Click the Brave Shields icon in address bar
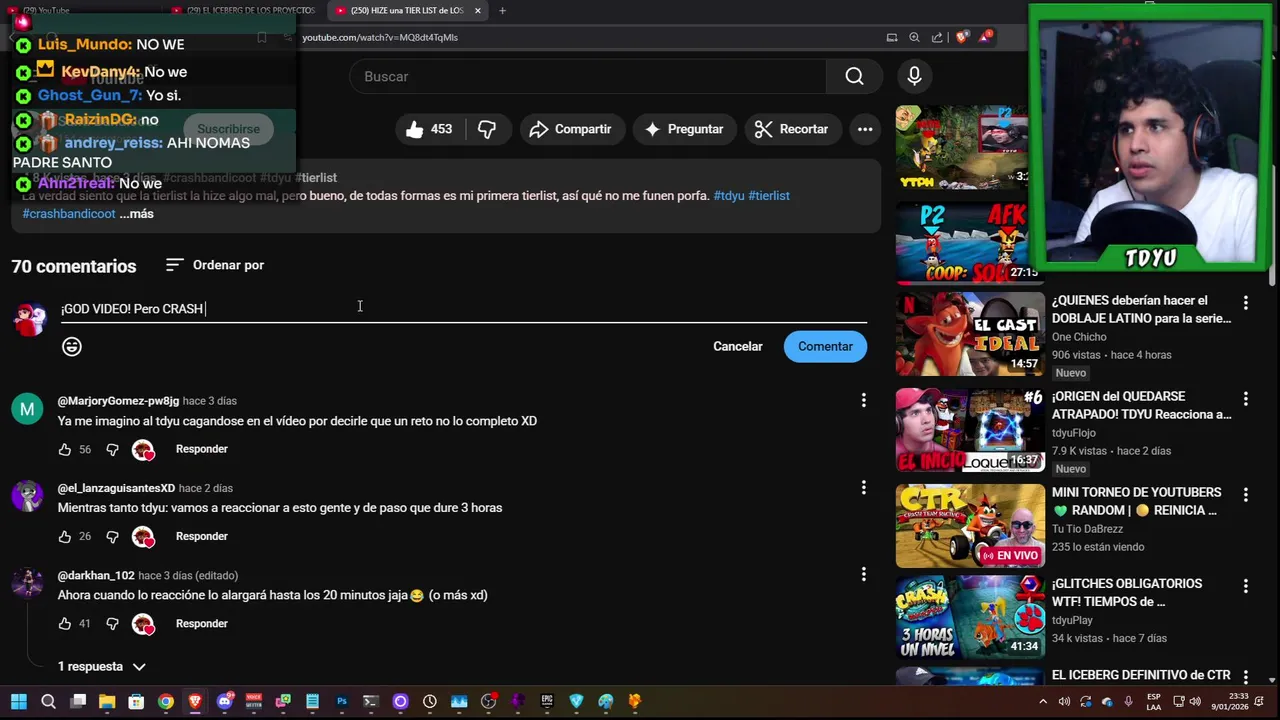 coord(962,37)
